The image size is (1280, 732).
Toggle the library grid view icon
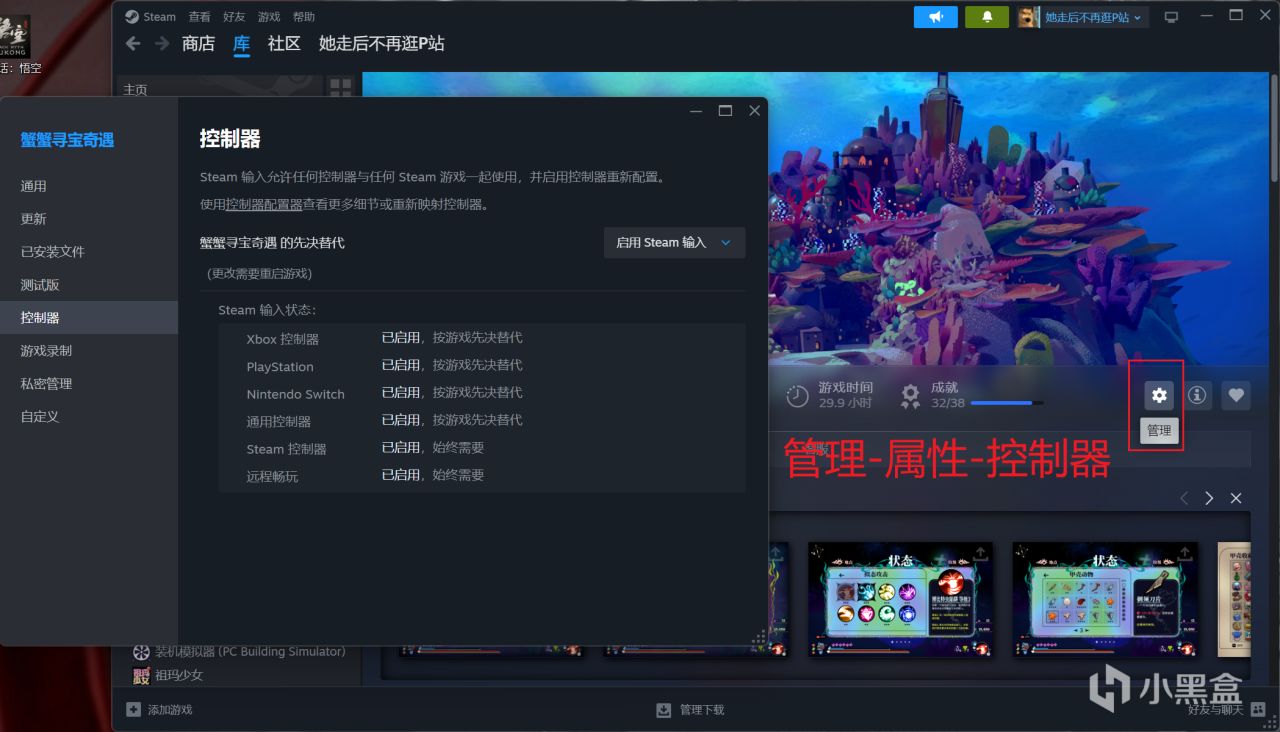[341, 88]
